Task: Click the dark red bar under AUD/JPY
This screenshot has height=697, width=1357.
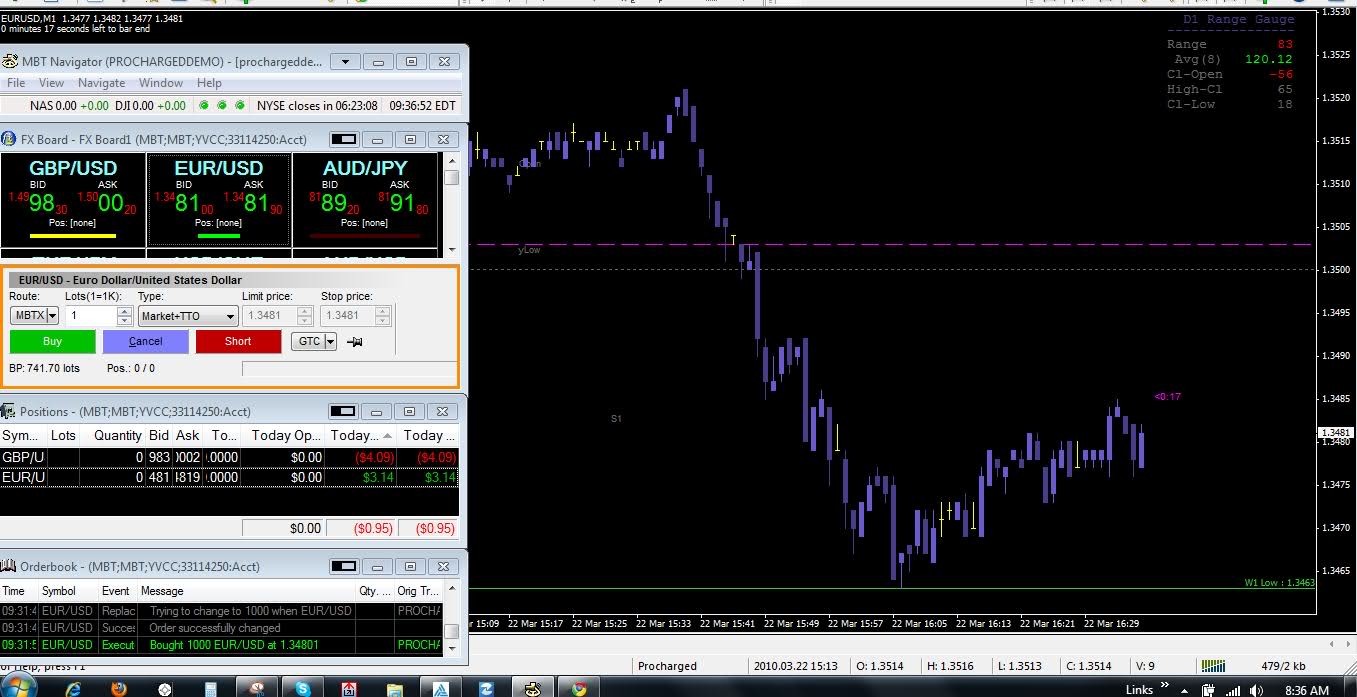Action: tap(365, 236)
